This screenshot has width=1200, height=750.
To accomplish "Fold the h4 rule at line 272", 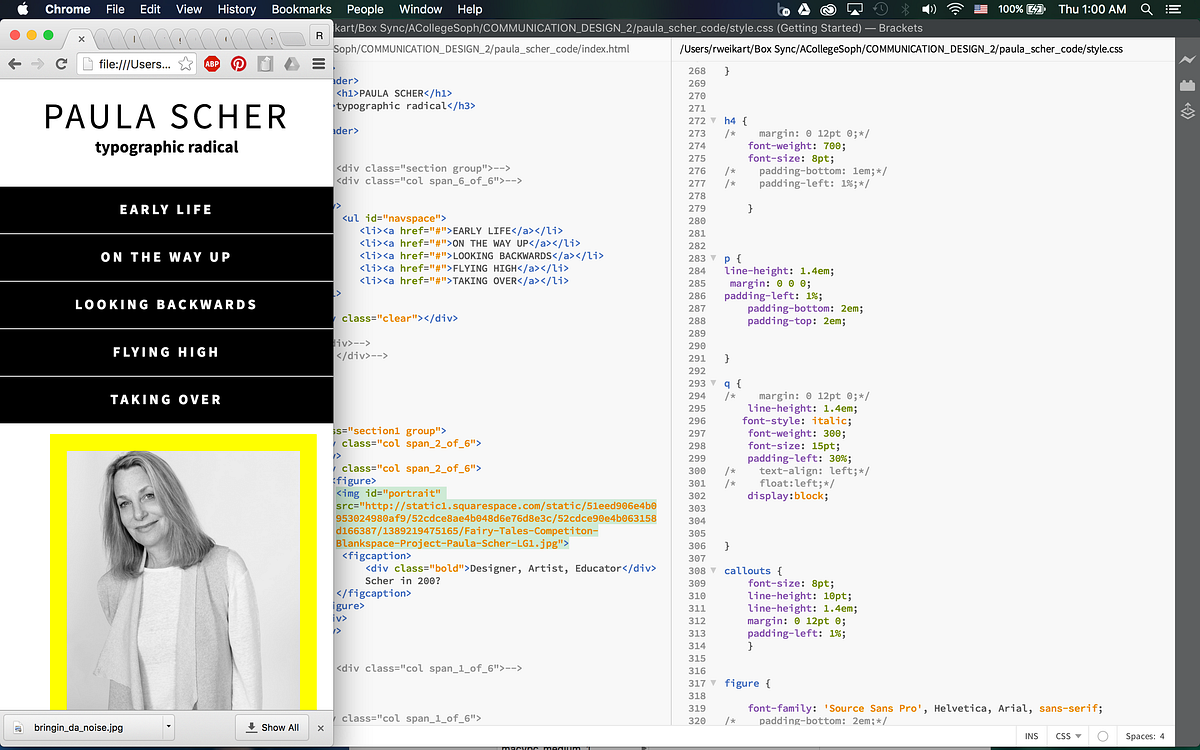I will 713,121.
